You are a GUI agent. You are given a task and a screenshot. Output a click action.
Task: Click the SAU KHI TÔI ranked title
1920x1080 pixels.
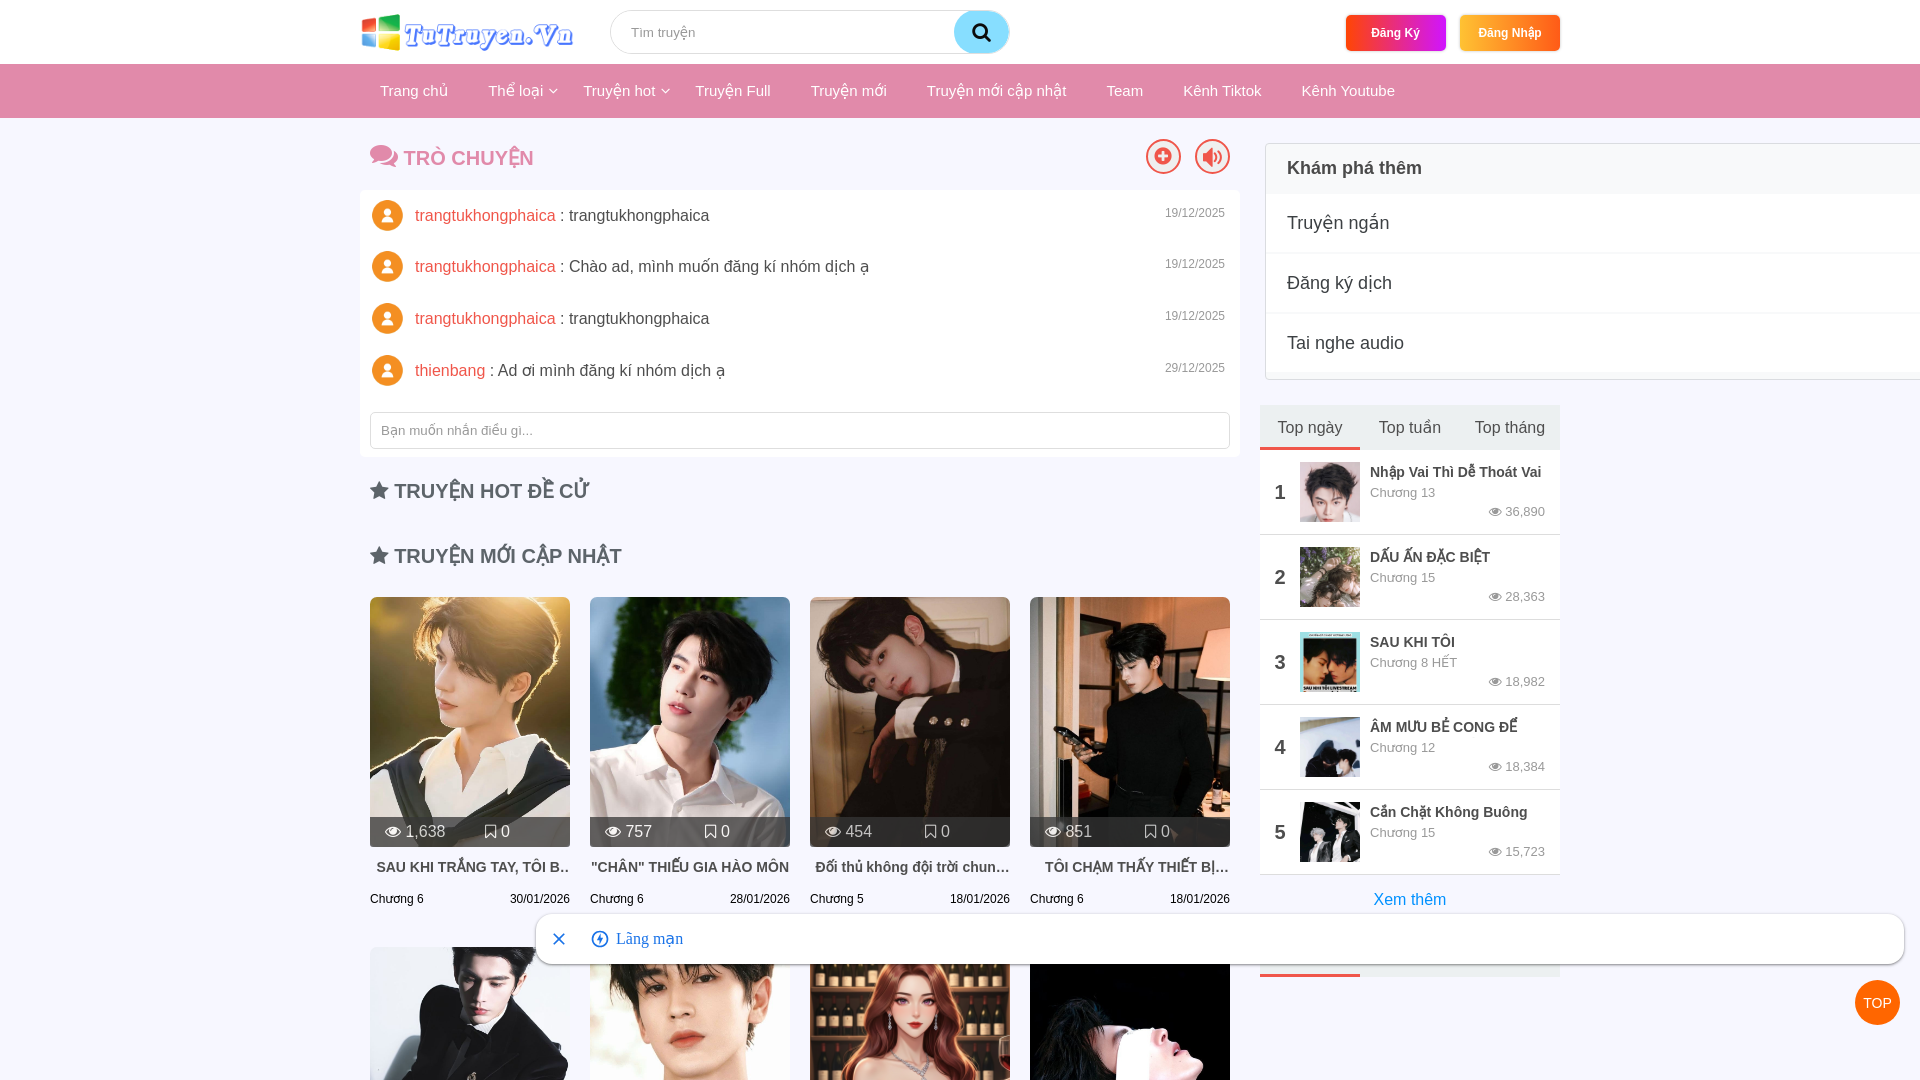click(x=1412, y=642)
